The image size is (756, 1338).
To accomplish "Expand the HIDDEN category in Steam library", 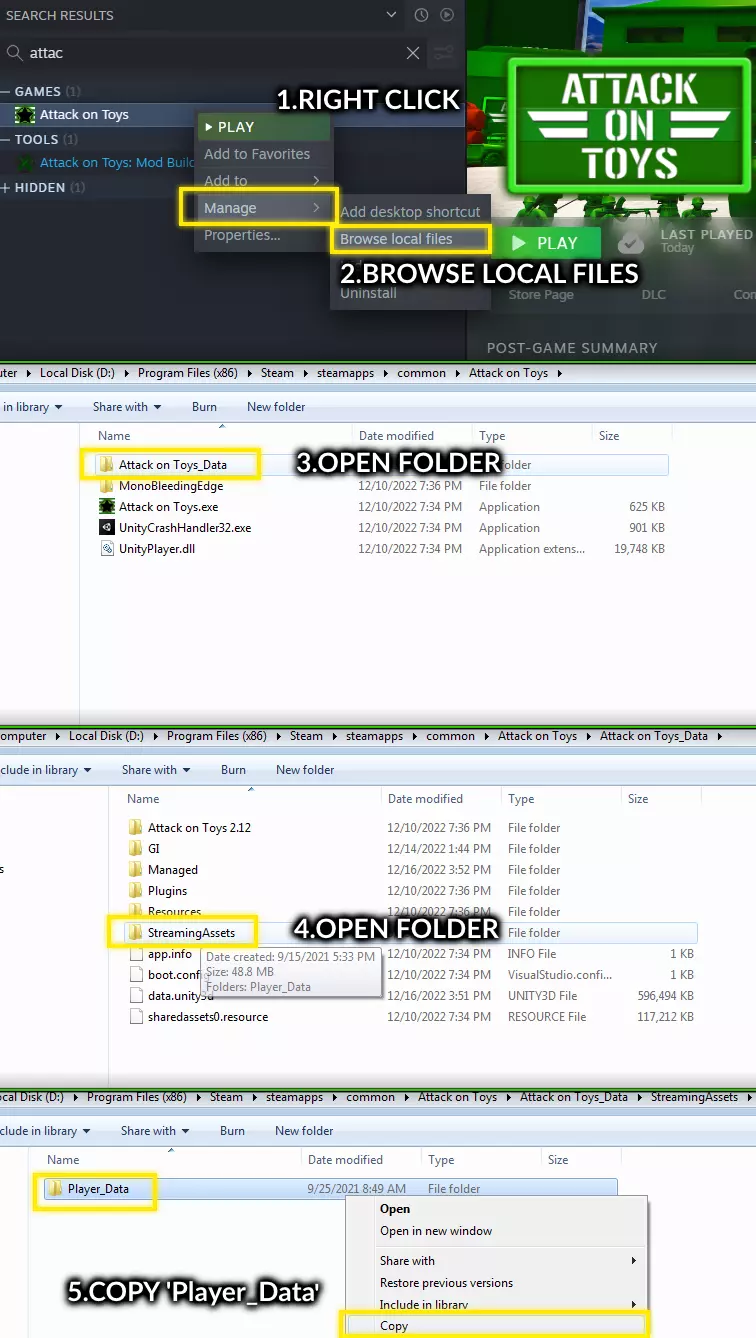I will click(x=5, y=187).
